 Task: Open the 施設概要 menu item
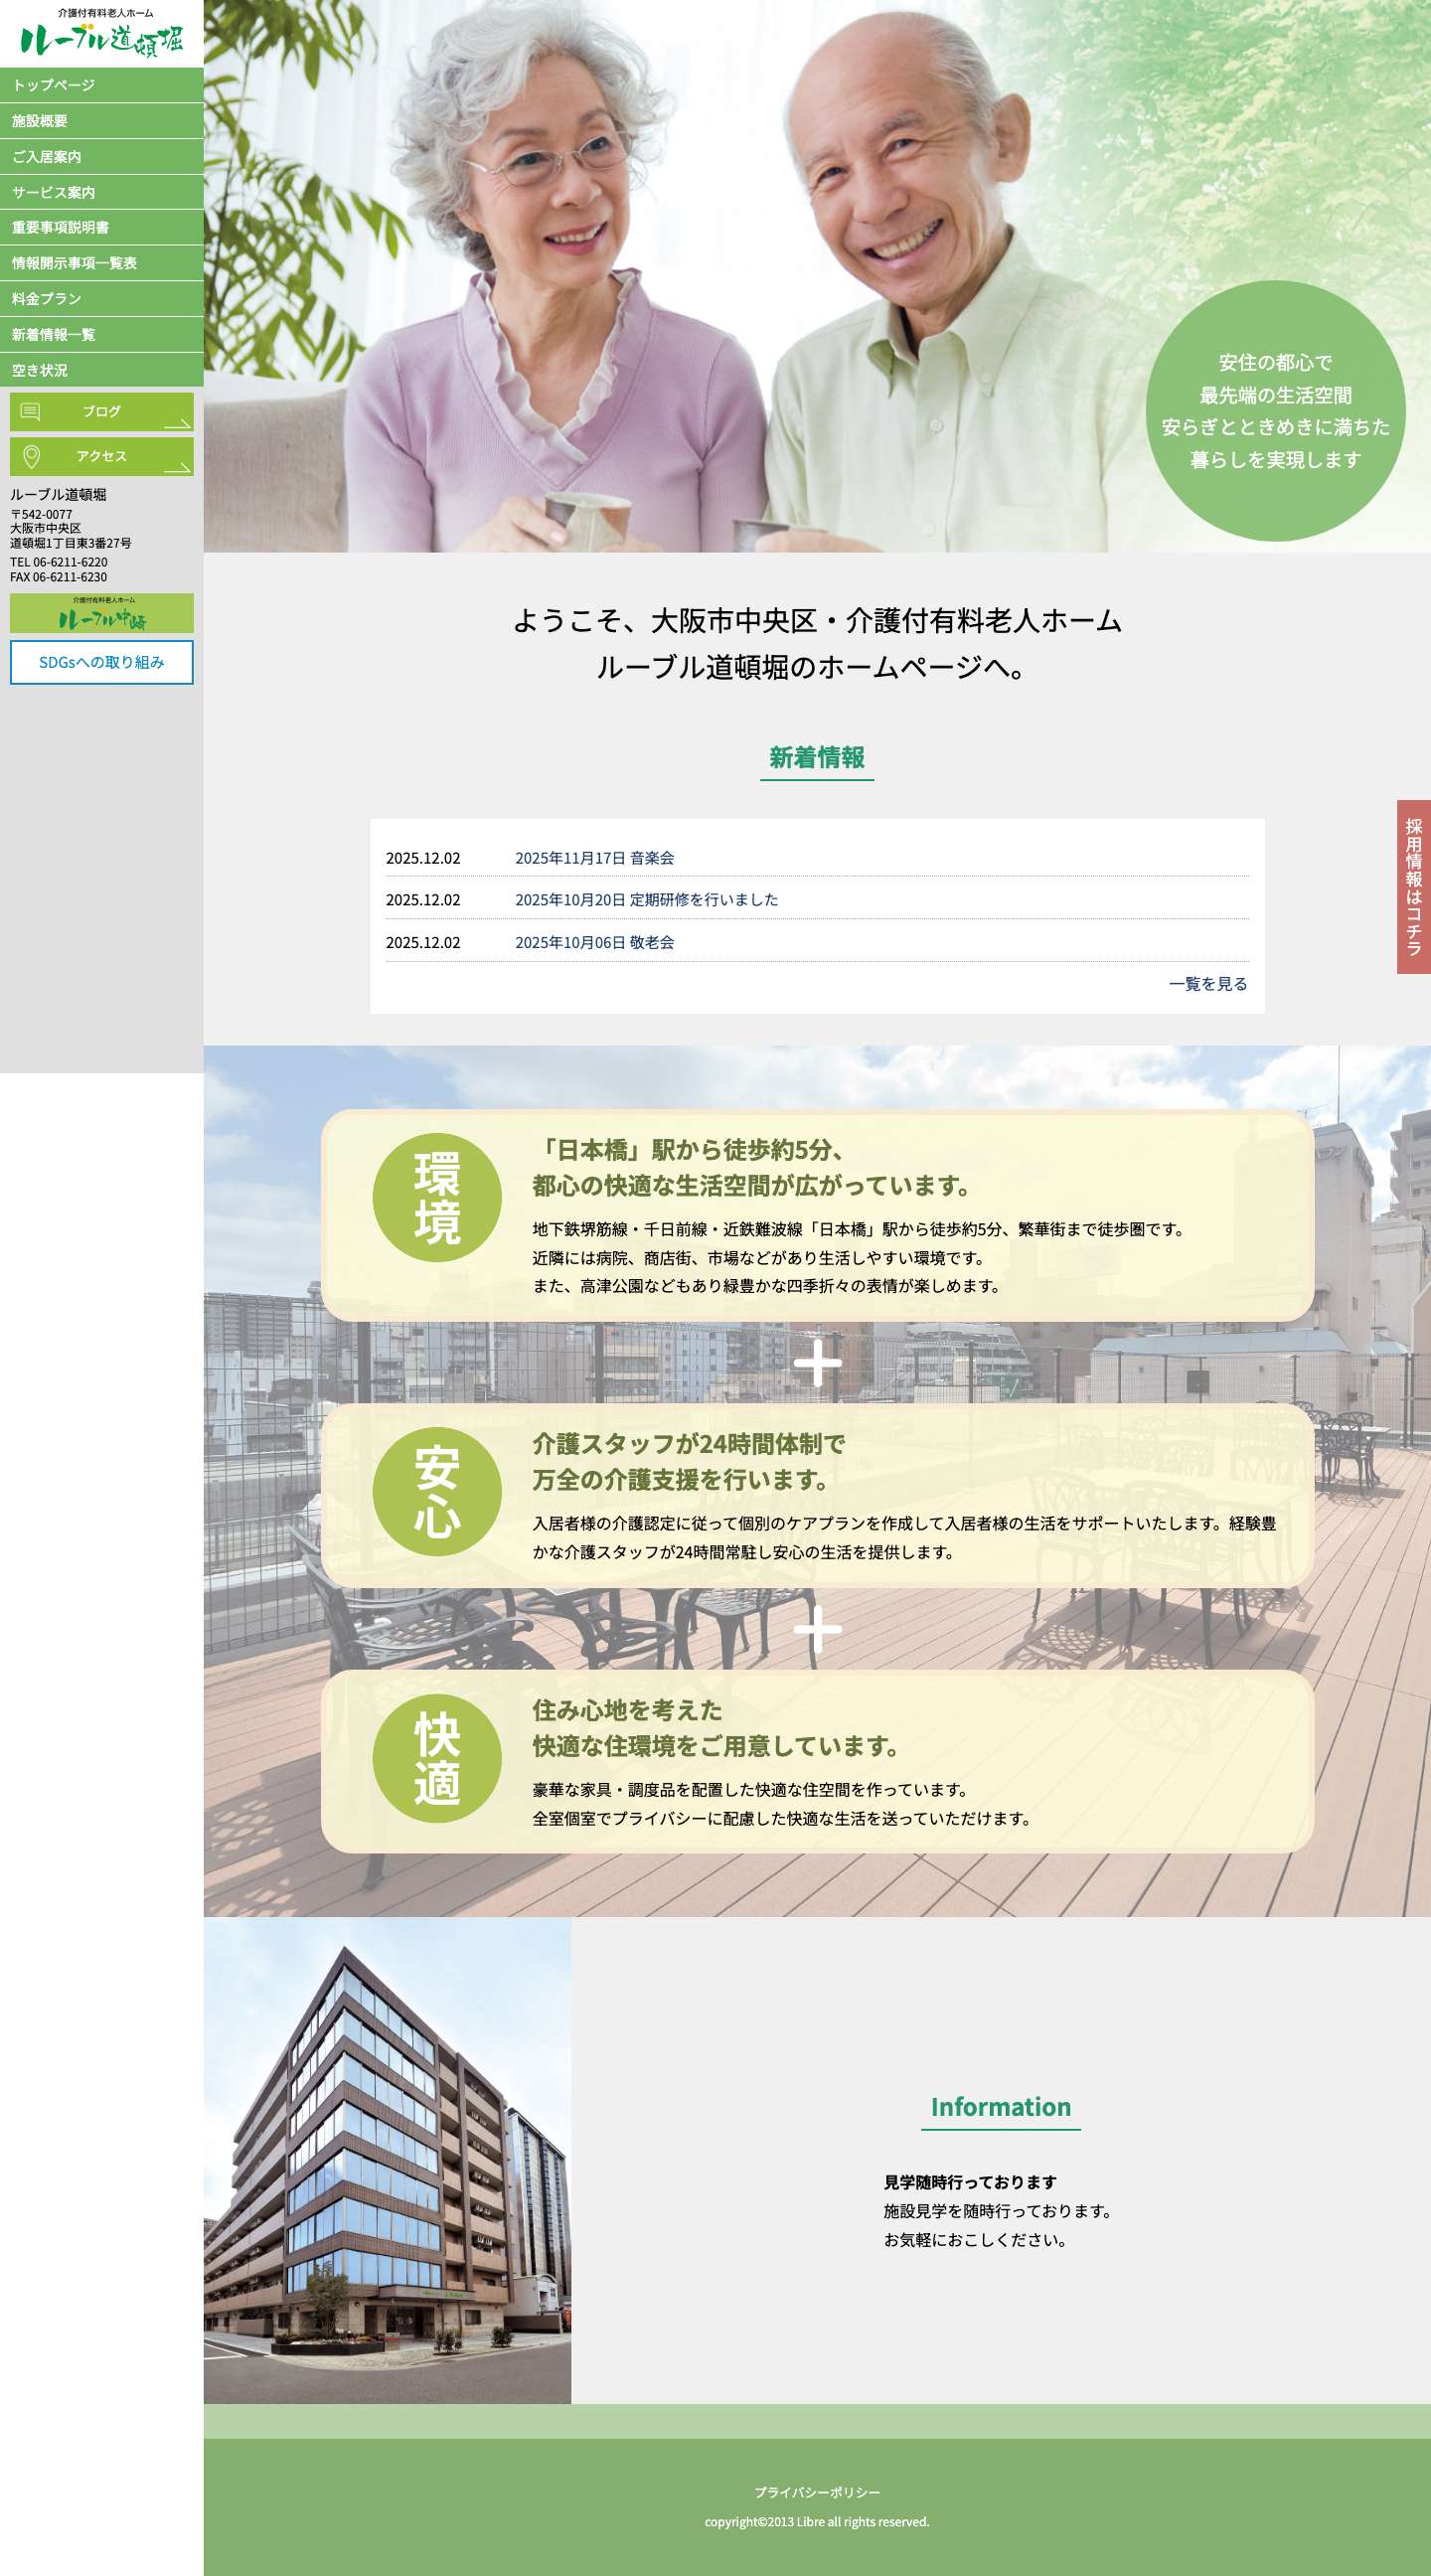click(x=102, y=121)
